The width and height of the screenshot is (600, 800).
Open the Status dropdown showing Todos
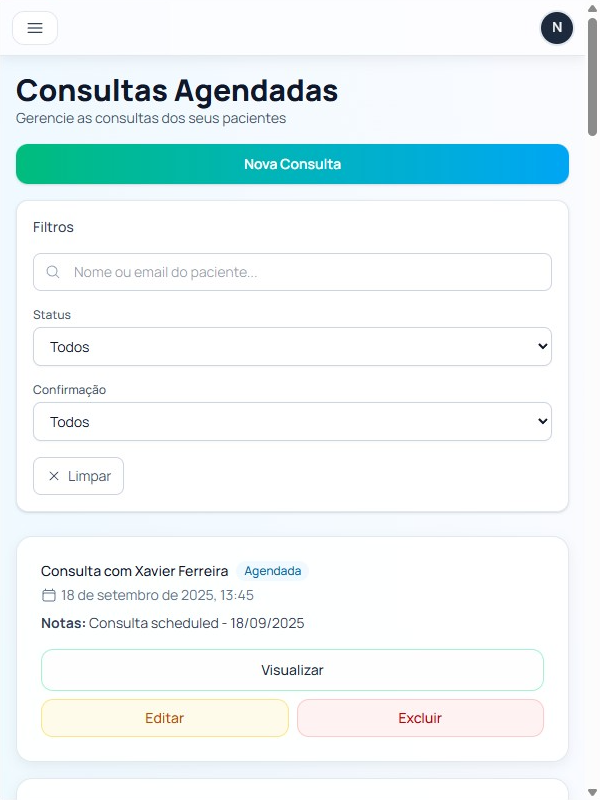(x=292, y=346)
